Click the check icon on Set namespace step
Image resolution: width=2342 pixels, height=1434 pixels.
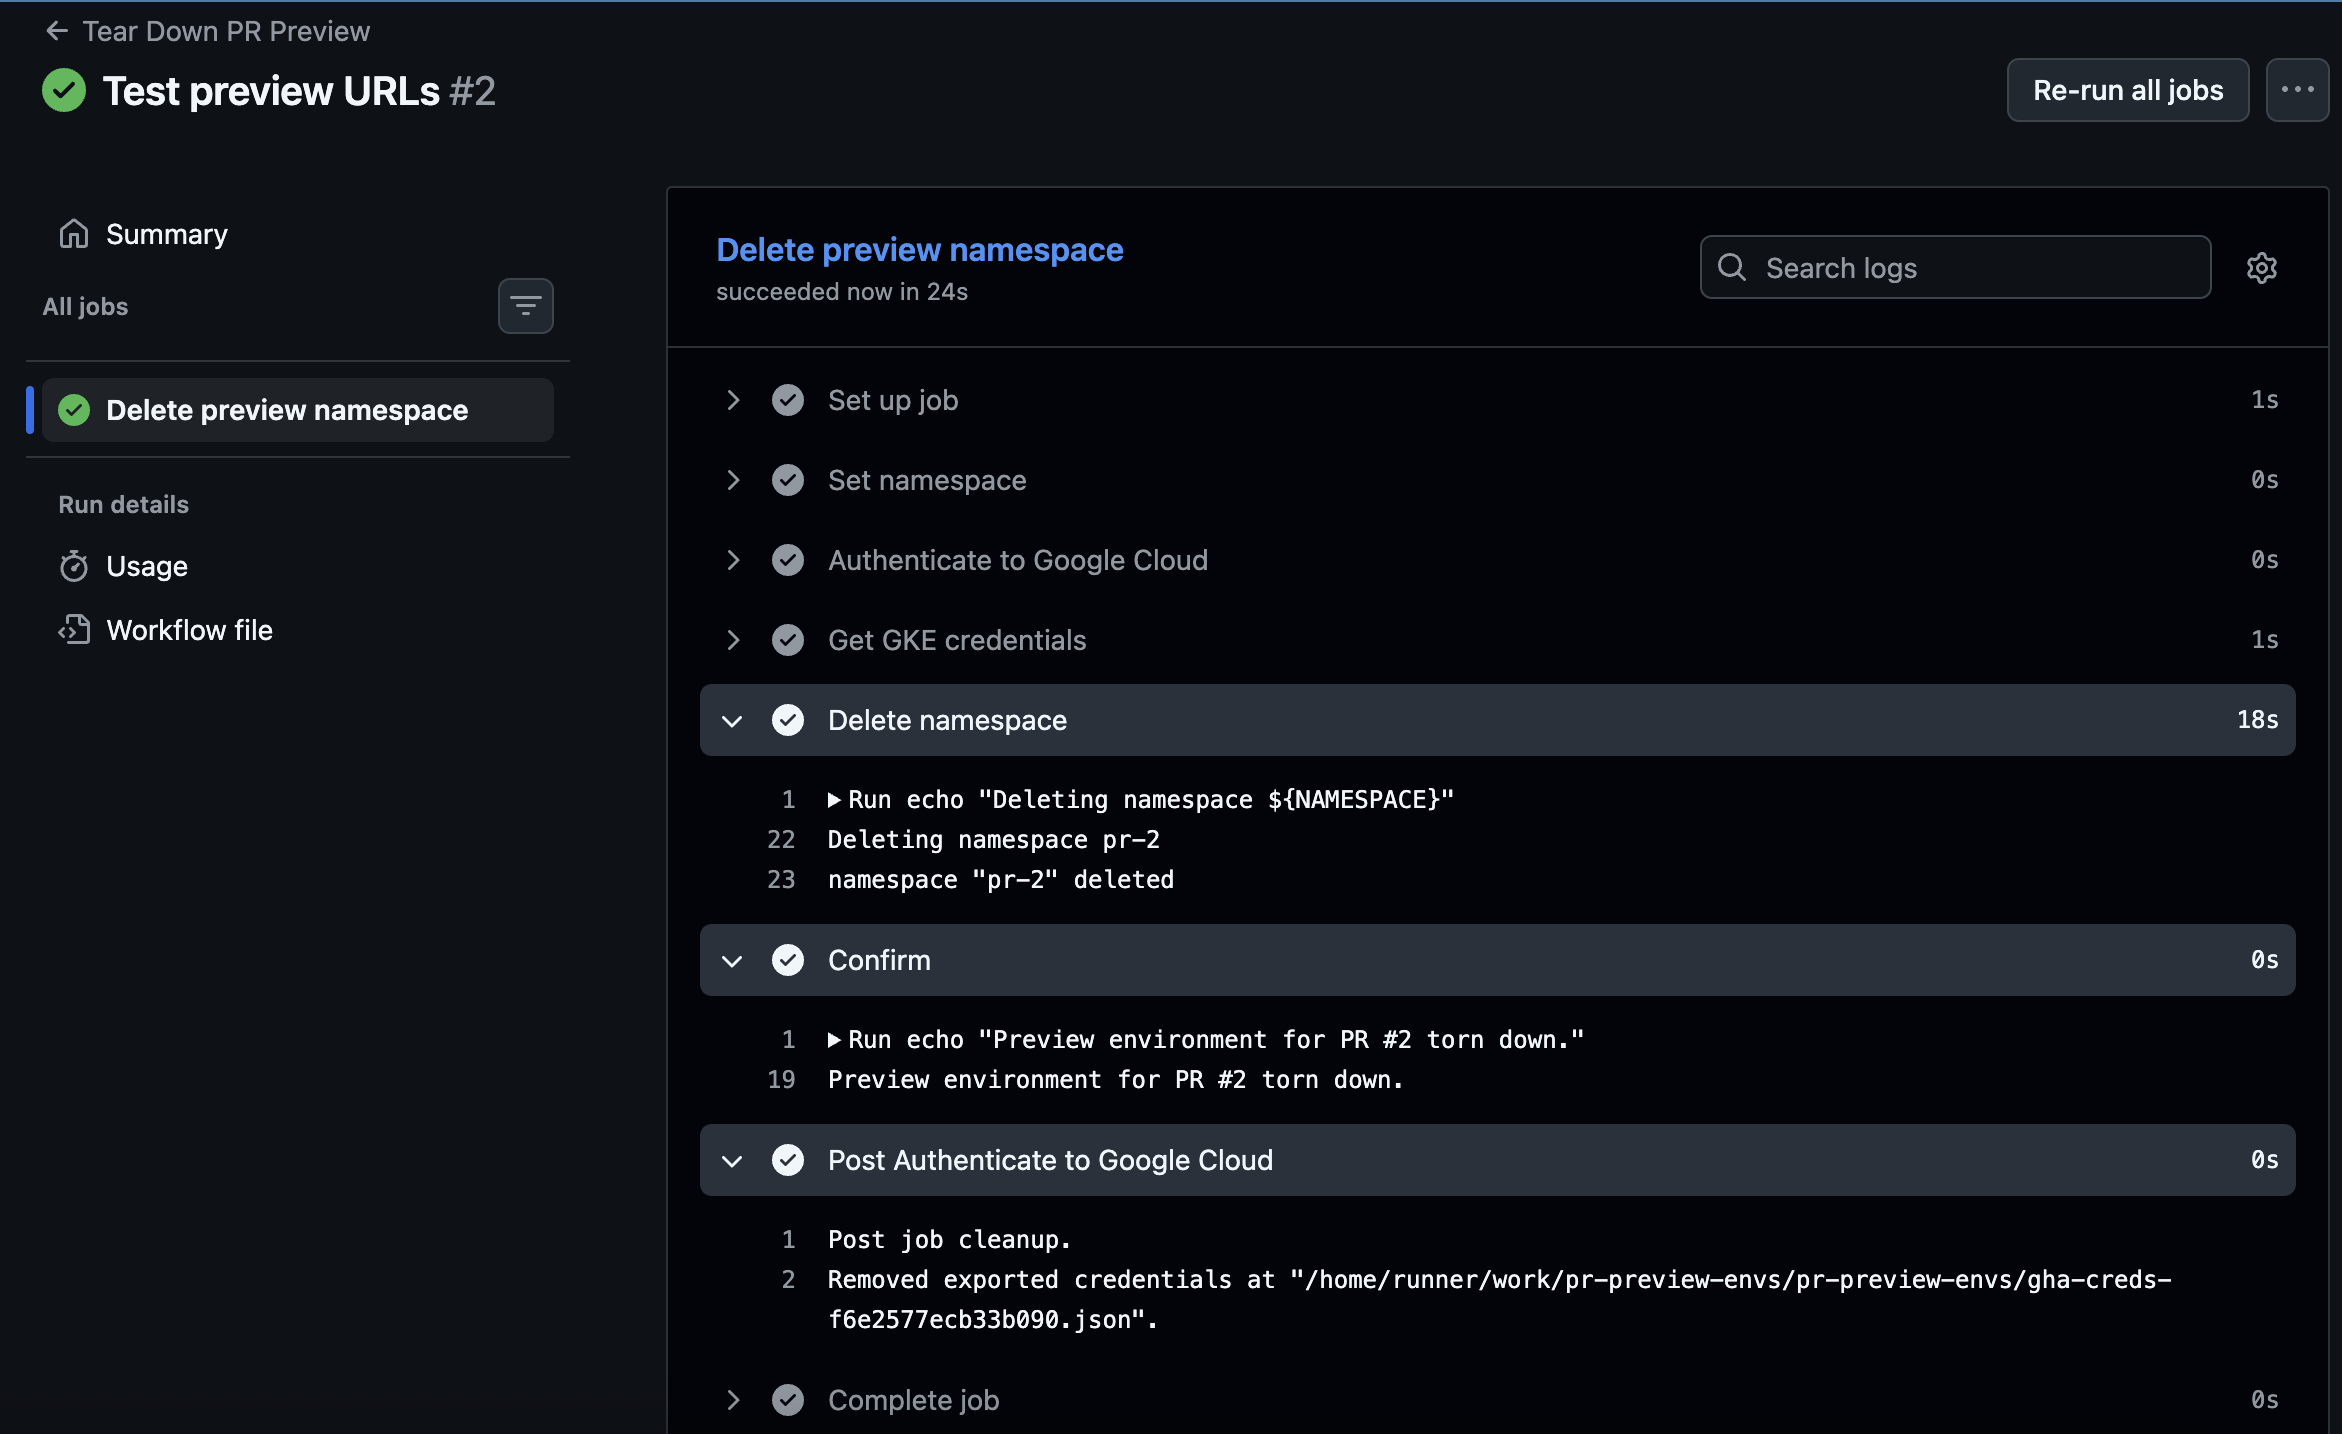(x=788, y=480)
